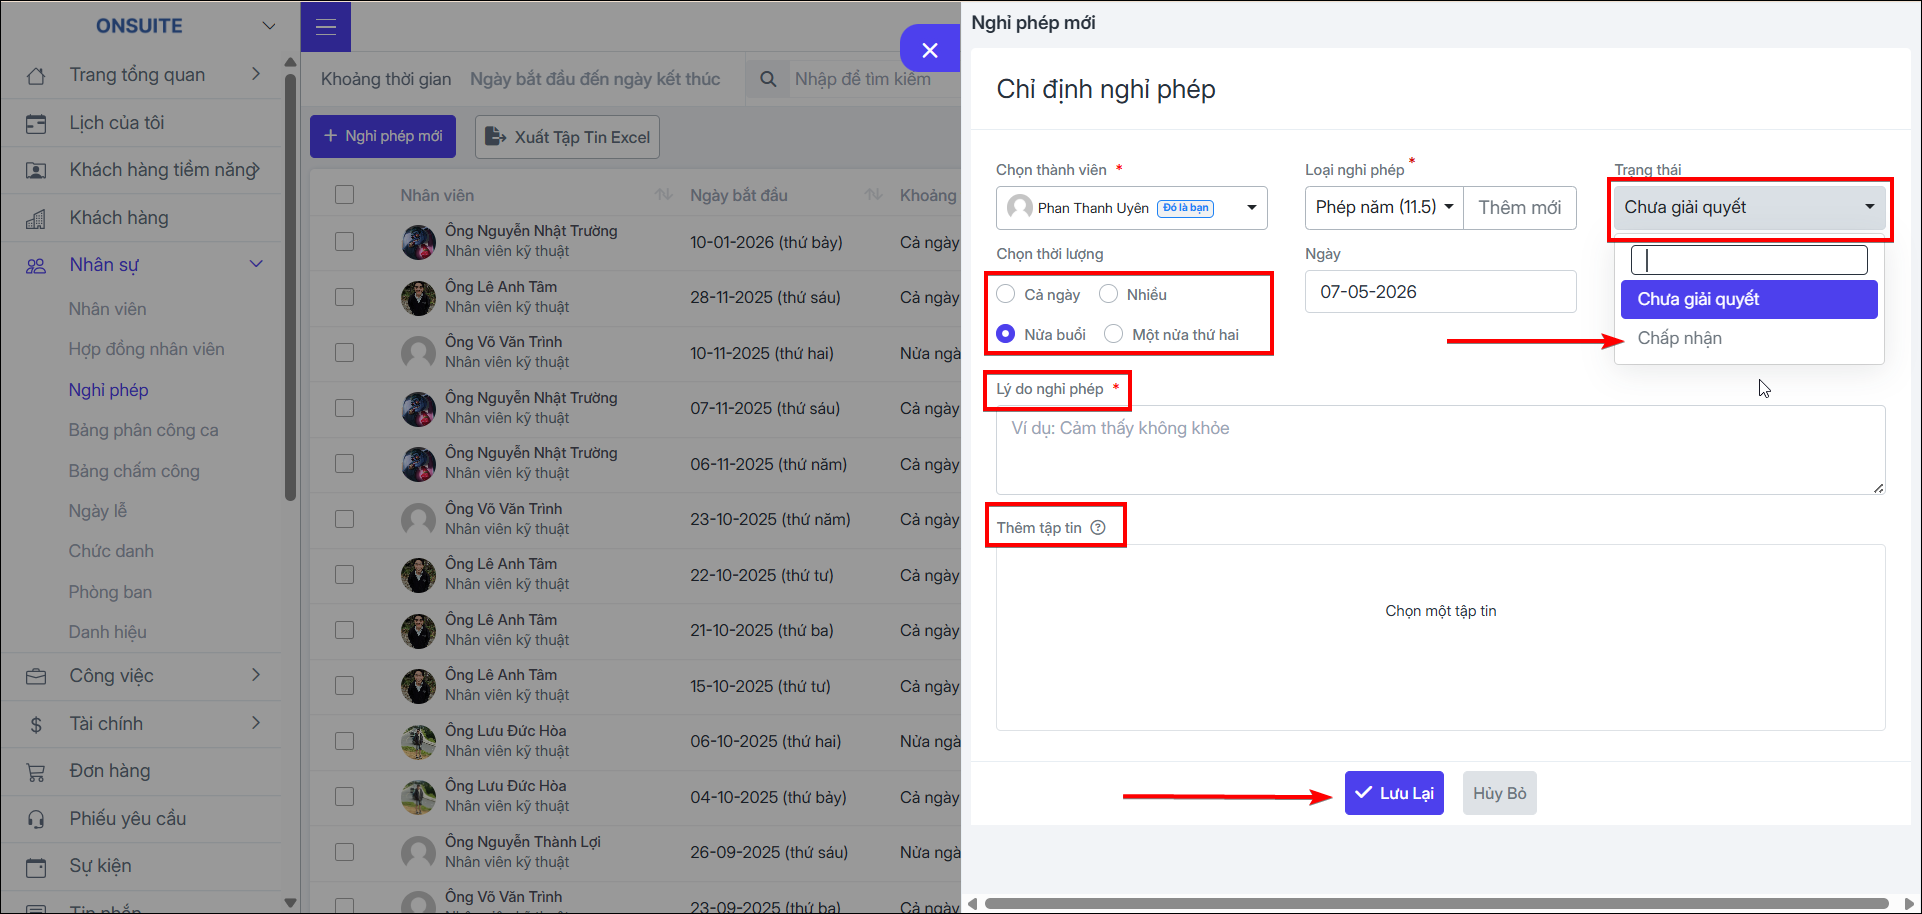The width and height of the screenshot is (1922, 914).
Task: Click the Đơn hàng shopping cart icon
Action: [36, 772]
